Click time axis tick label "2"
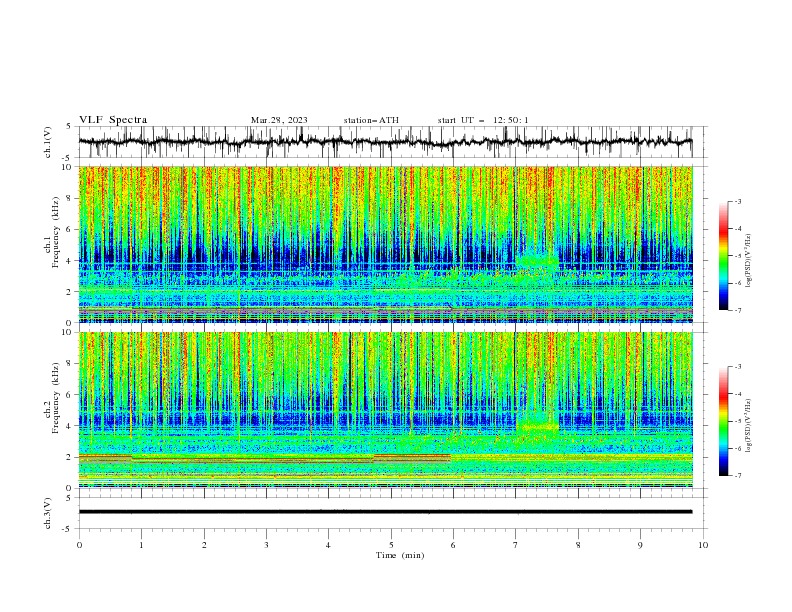The width and height of the screenshot is (792, 612). pyautogui.click(x=204, y=545)
